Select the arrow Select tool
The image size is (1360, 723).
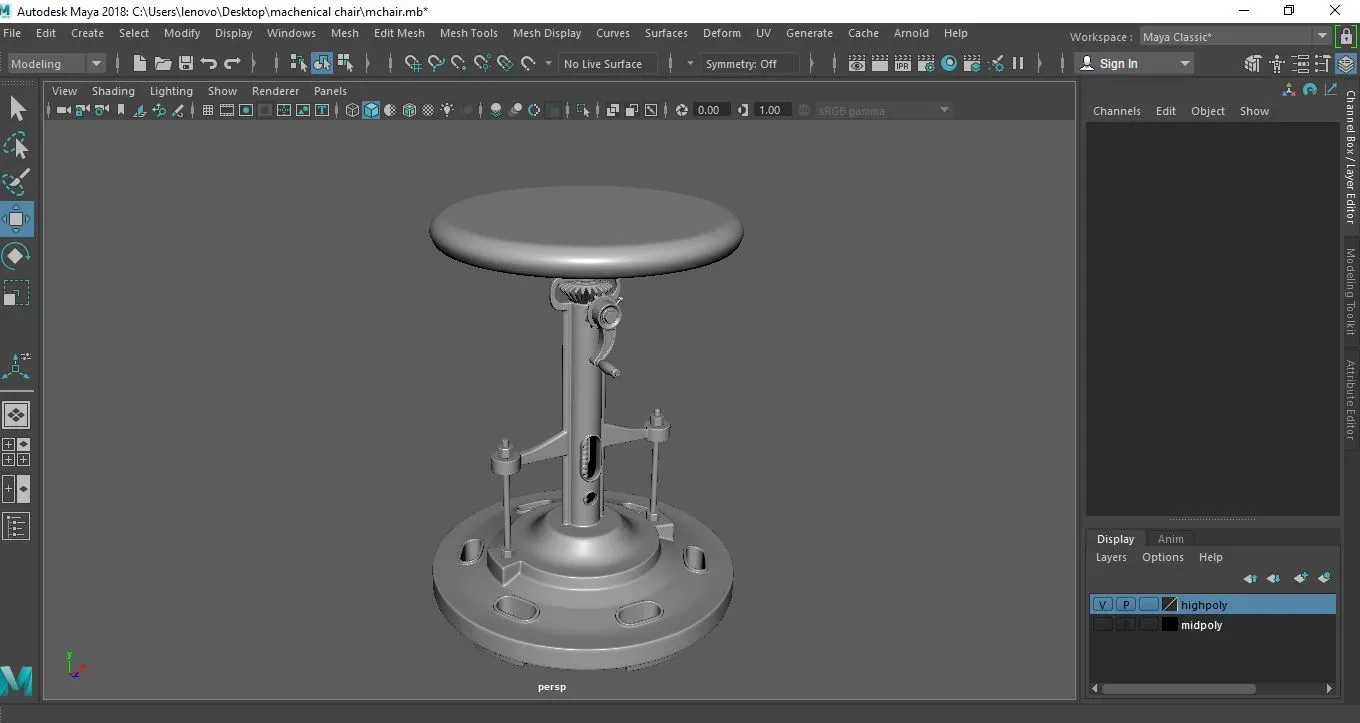[x=17, y=108]
